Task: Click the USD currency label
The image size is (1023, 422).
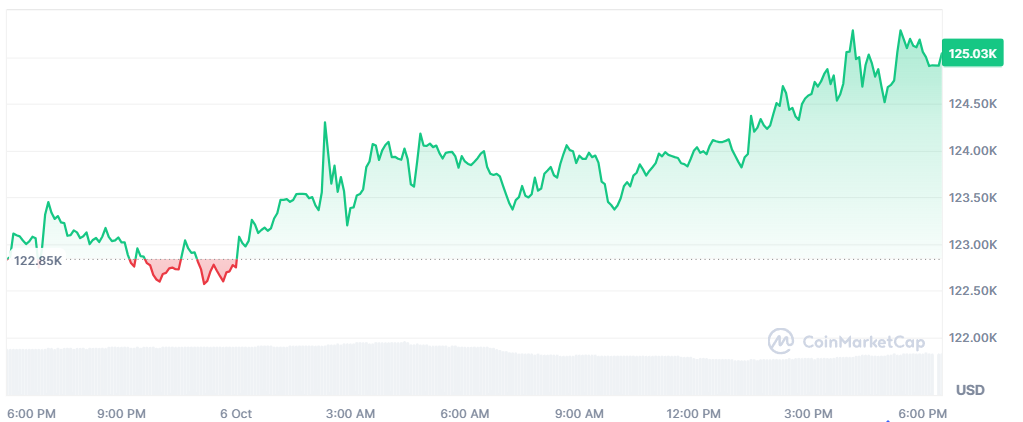Action: tap(971, 389)
